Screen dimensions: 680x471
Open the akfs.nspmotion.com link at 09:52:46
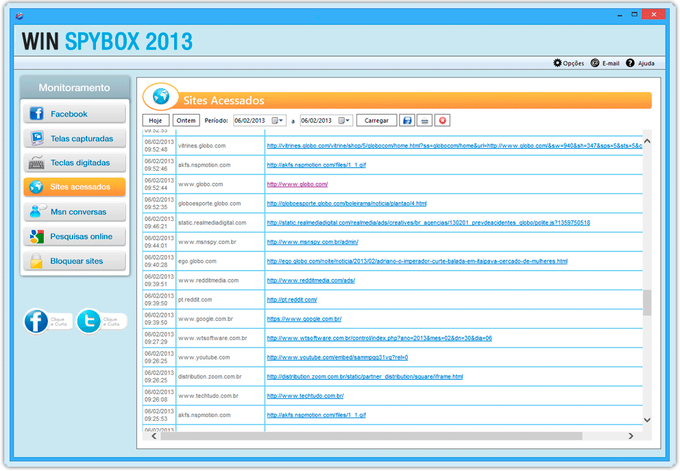317,165
